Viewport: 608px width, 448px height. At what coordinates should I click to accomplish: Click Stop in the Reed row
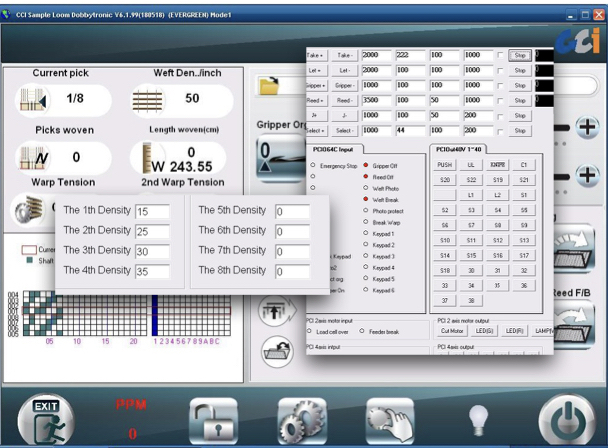pyautogui.click(x=520, y=101)
